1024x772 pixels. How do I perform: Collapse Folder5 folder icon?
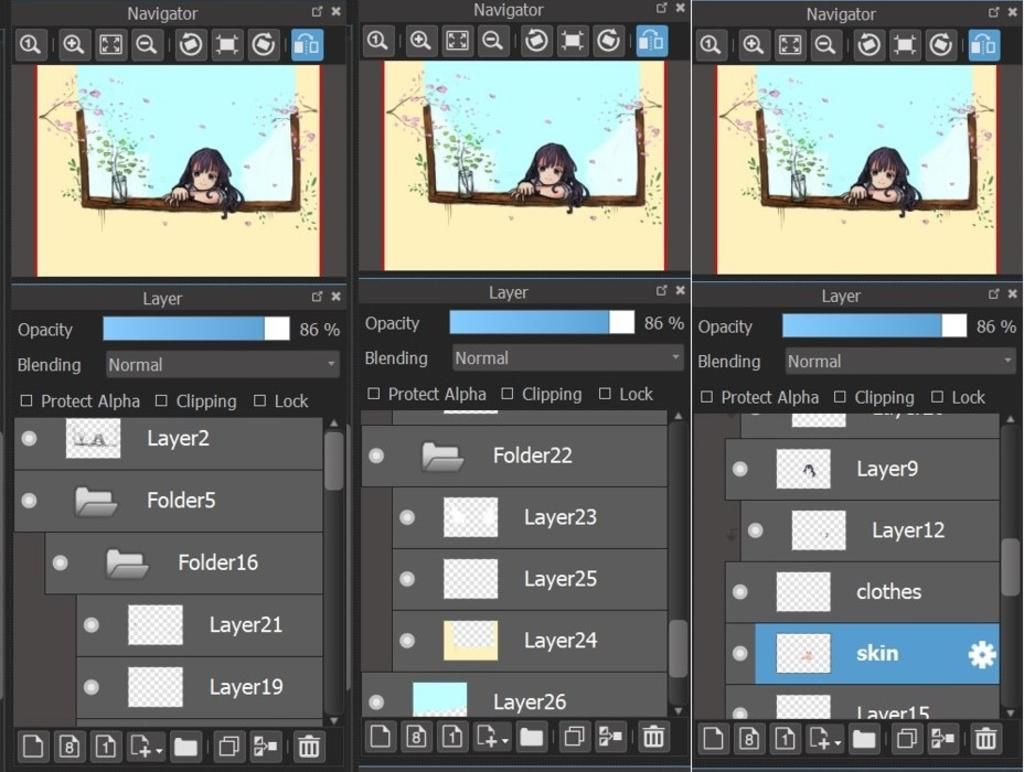tap(96, 501)
